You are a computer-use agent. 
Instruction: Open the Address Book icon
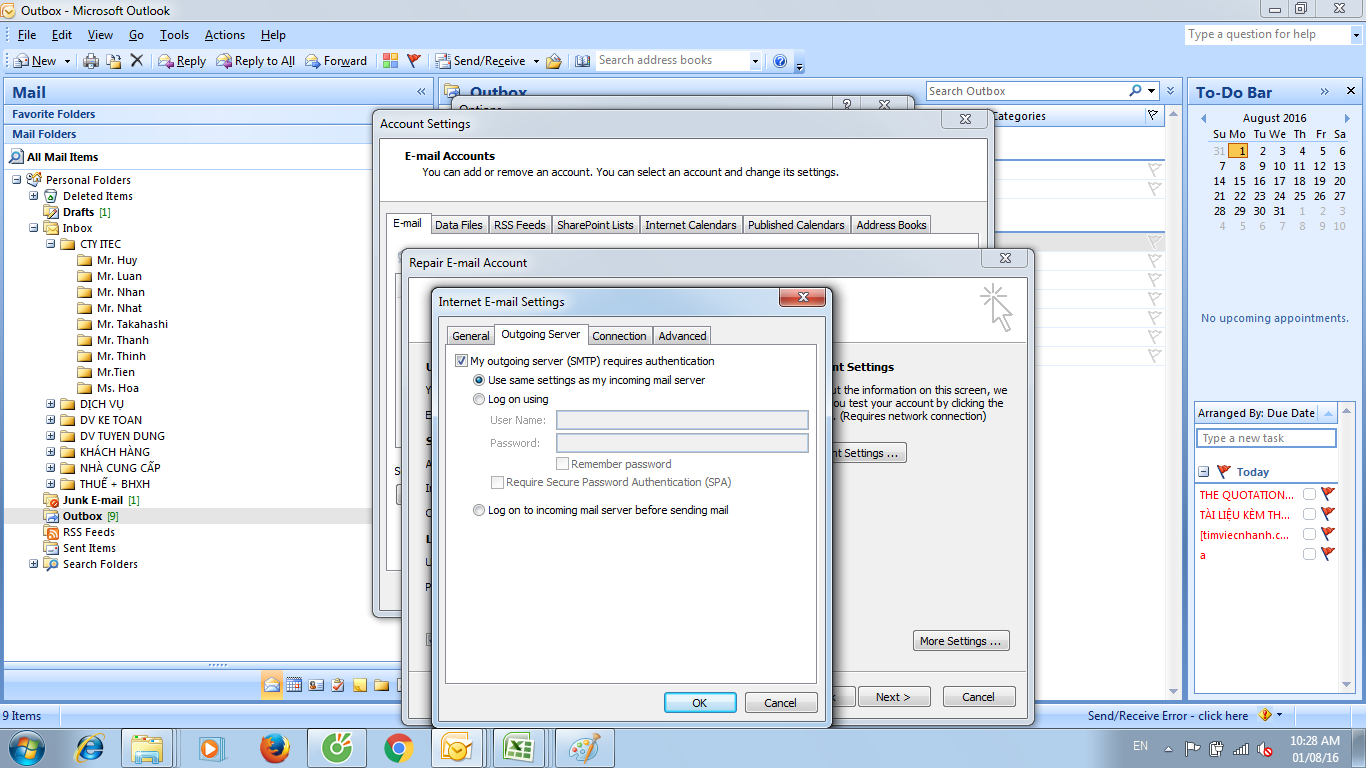point(582,60)
